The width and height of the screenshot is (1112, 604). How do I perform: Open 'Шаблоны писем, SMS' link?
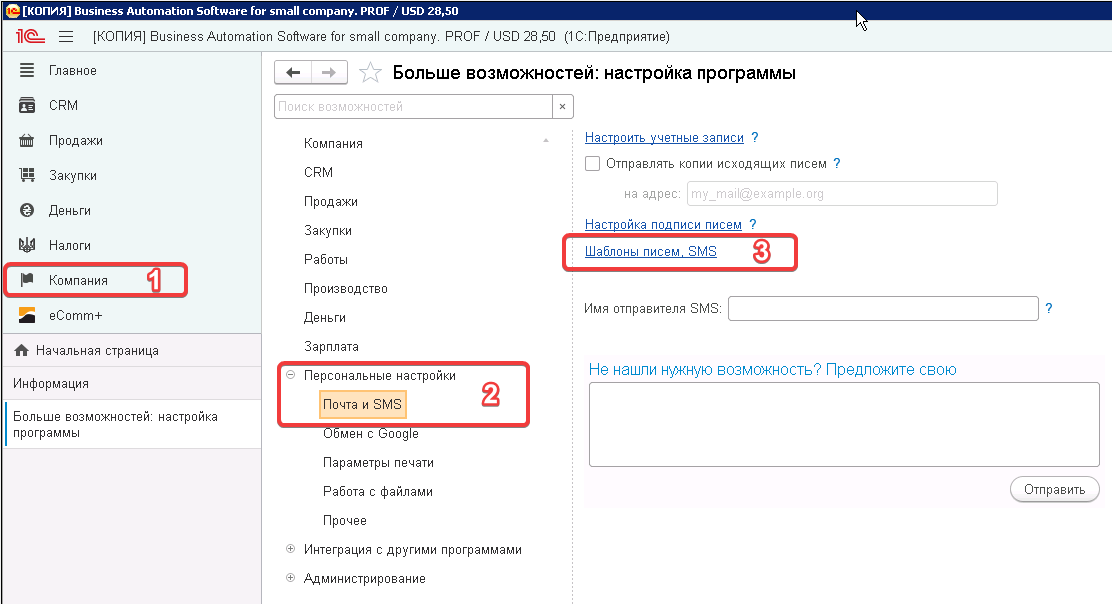pos(650,252)
